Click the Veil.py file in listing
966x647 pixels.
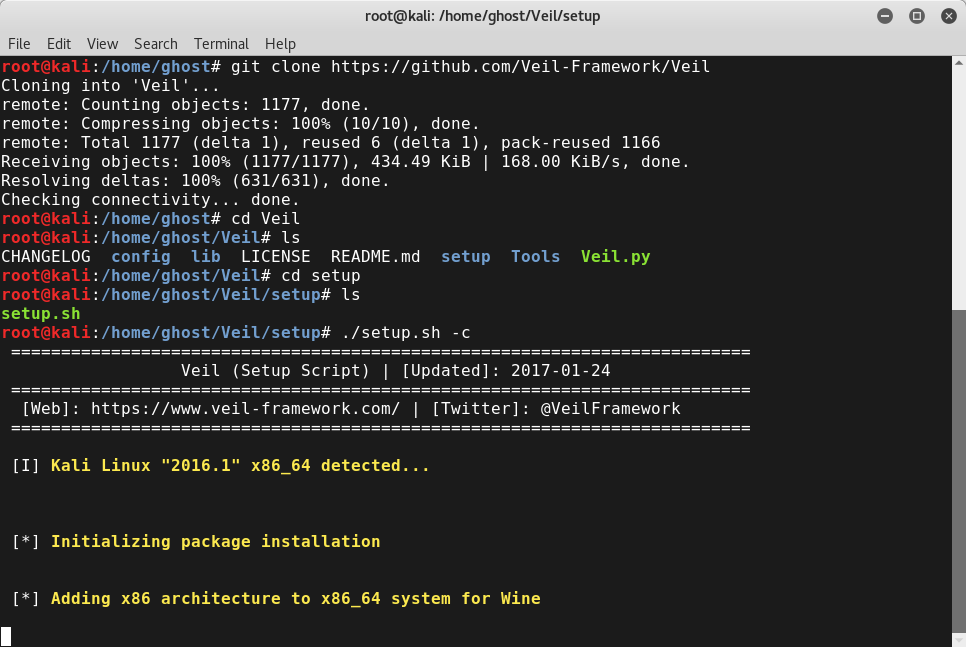615,257
